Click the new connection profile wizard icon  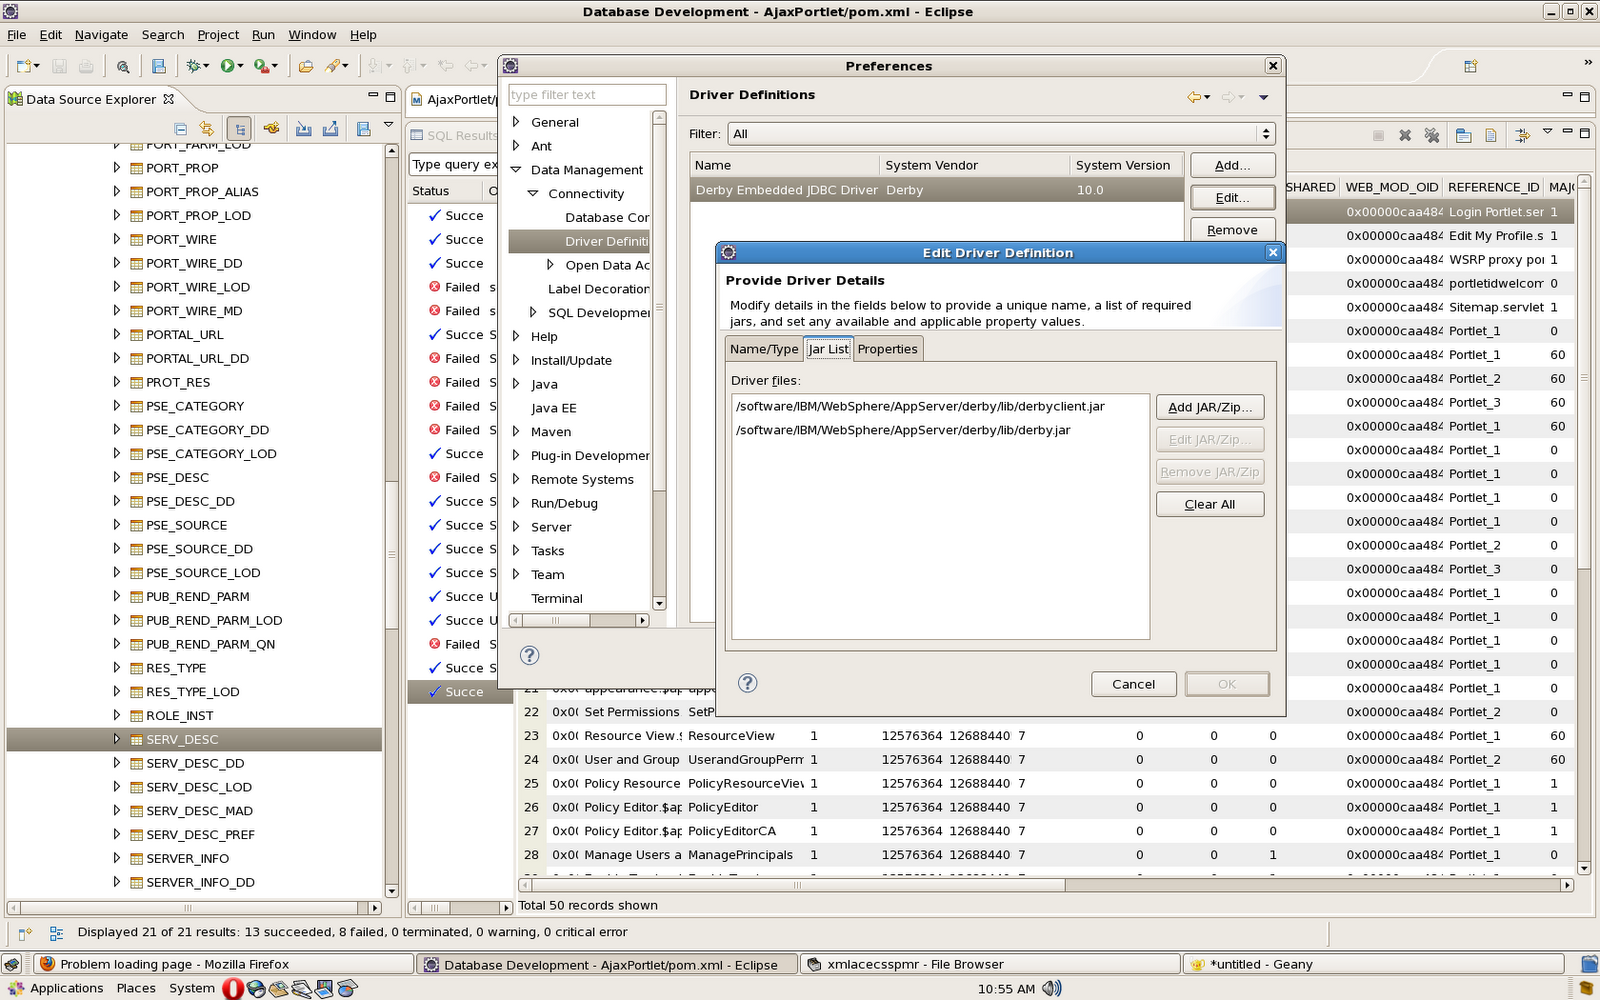tap(272, 128)
